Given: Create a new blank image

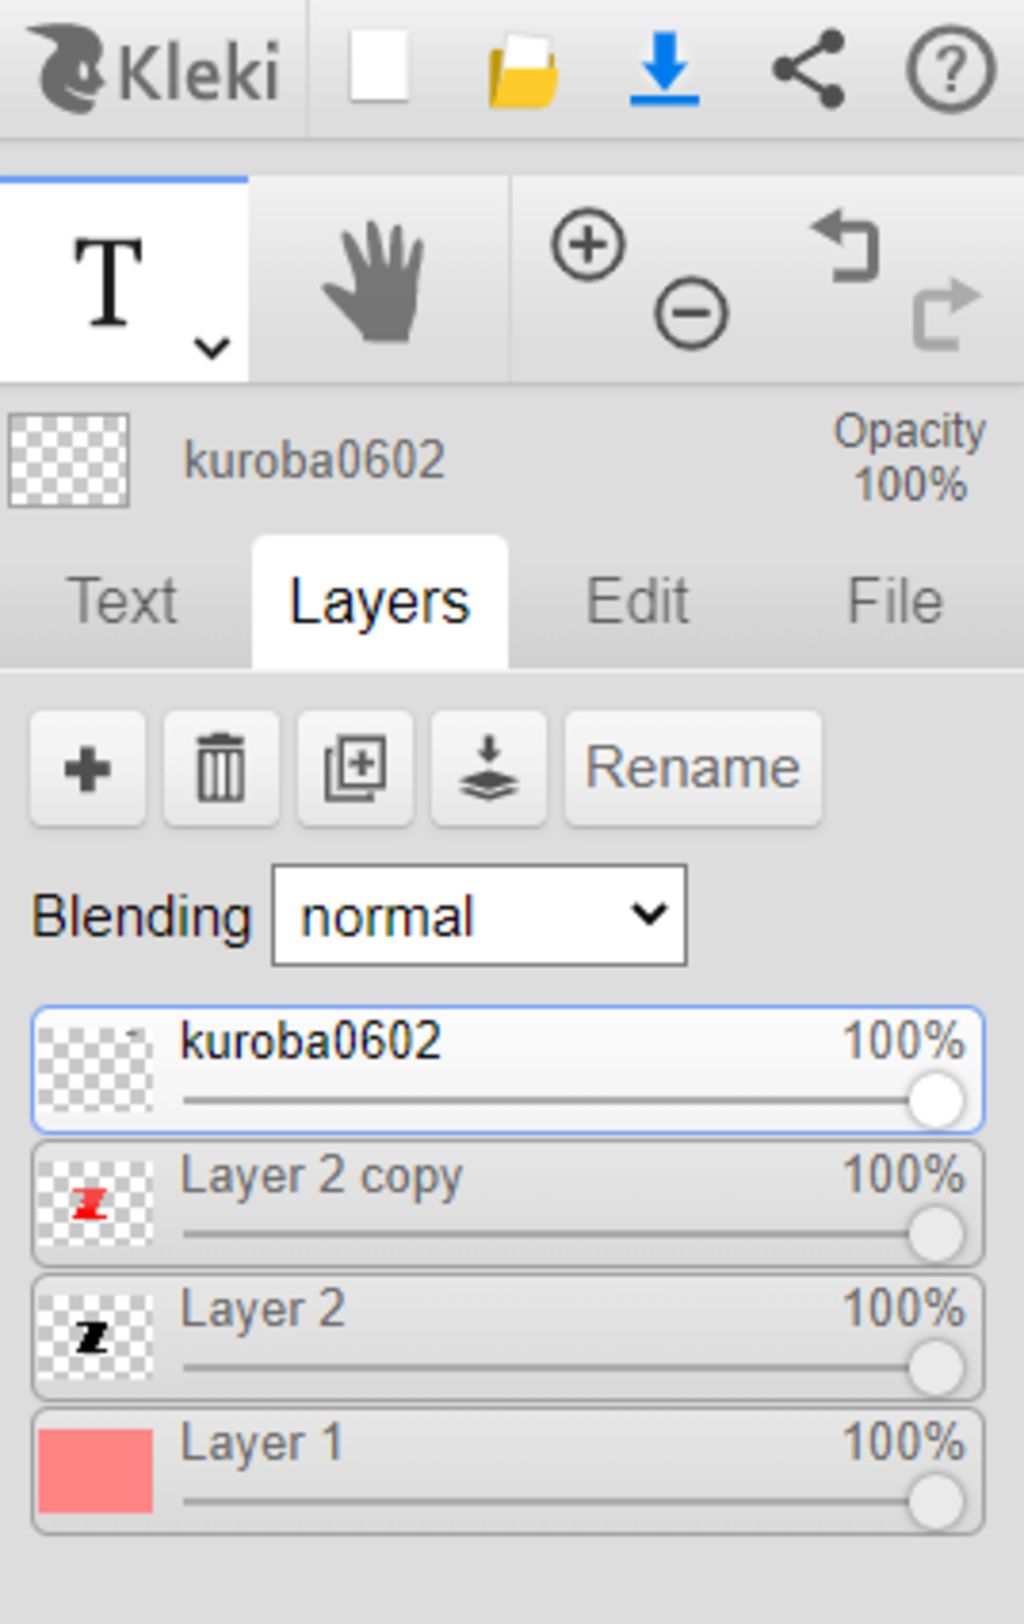Looking at the screenshot, I should (379, 68).
